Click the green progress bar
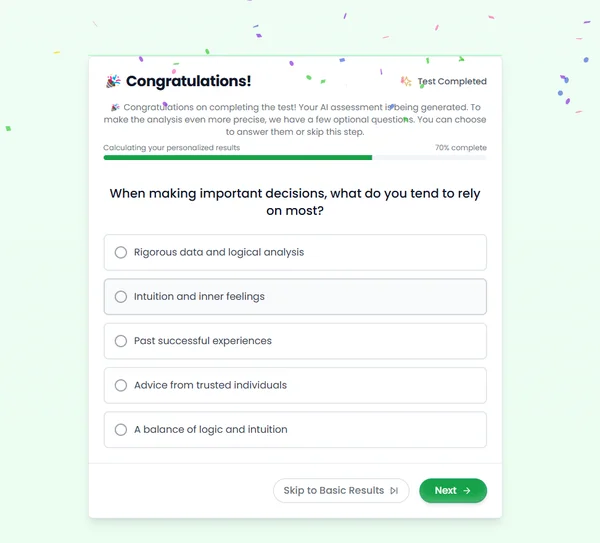Image resolution: width=600 pixels, height=543 pixels. tap(238, 158)
